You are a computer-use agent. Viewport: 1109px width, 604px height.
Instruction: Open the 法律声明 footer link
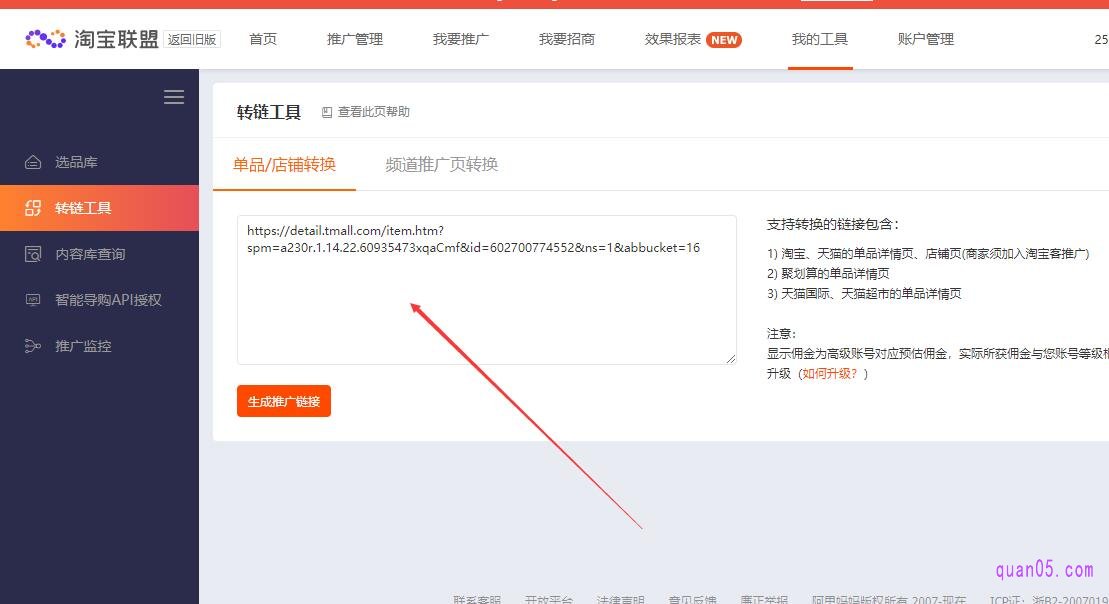[620, 599]
